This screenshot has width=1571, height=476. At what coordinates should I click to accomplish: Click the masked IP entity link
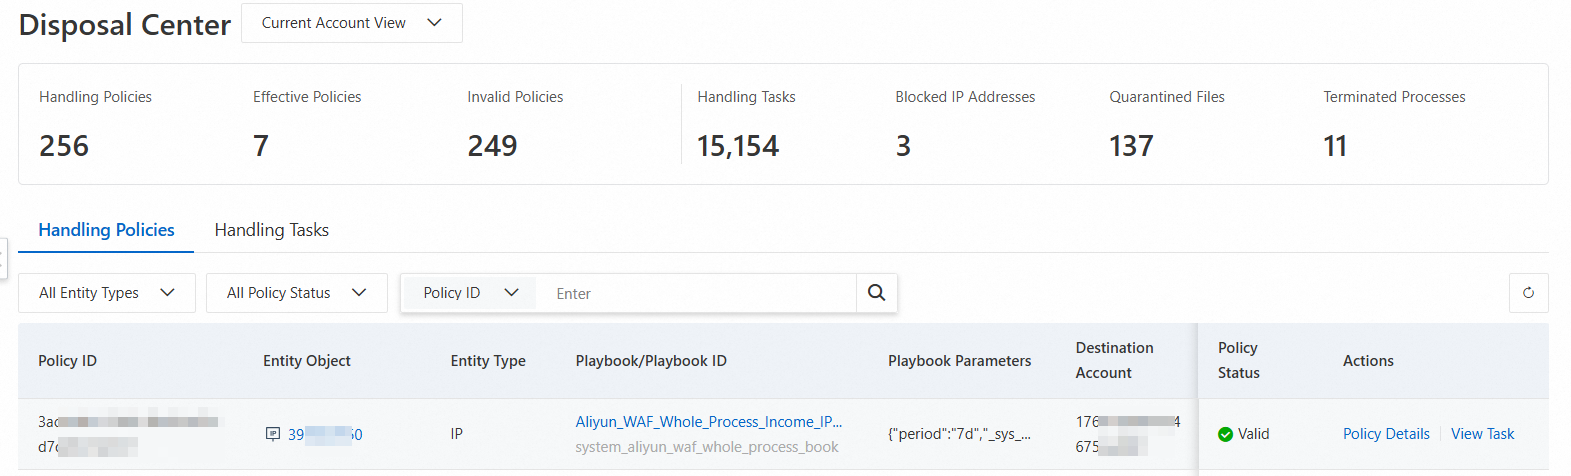pos(325,434)
